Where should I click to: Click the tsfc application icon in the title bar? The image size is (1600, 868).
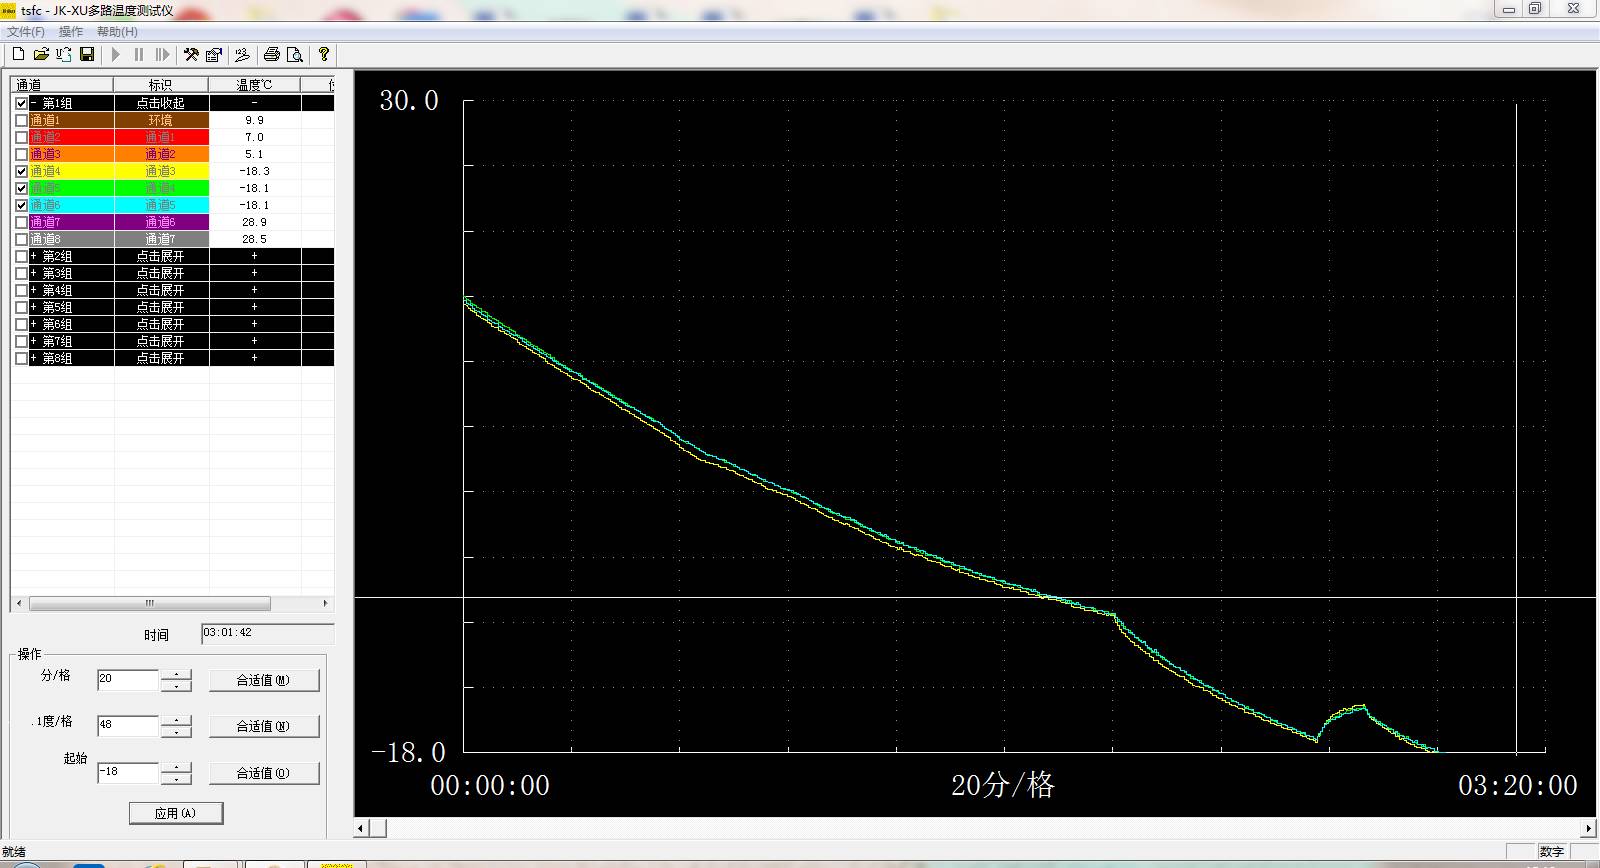point(8,10)
